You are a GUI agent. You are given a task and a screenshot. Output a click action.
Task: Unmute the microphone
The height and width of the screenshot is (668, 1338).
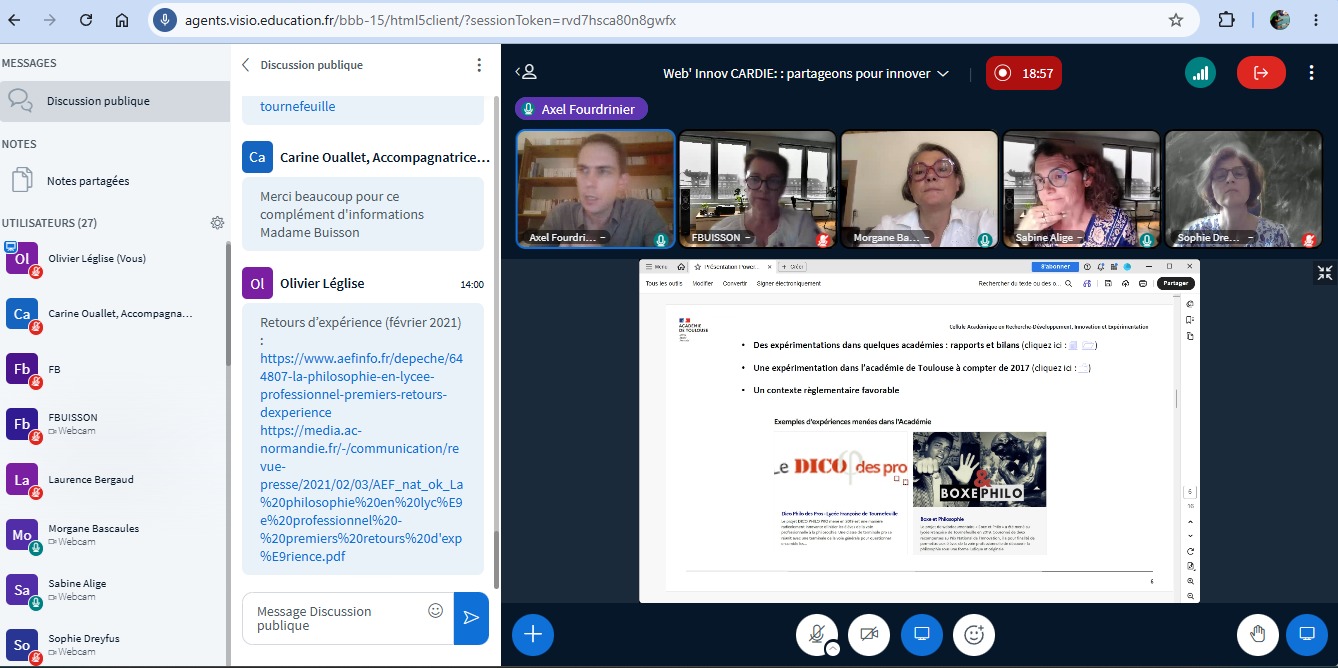click(x=817, y=634)
